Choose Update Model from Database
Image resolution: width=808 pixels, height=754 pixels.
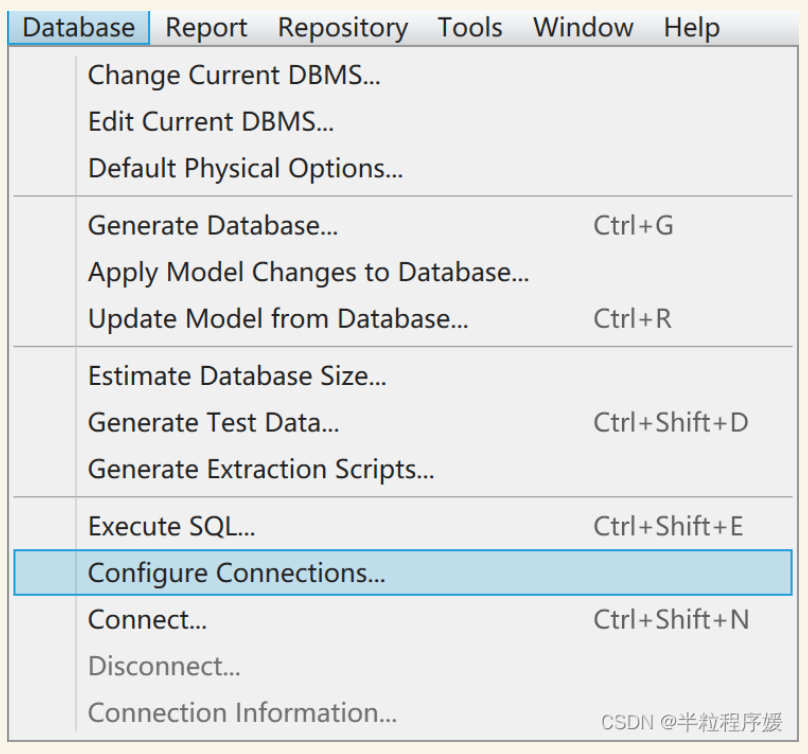[278, 319]
